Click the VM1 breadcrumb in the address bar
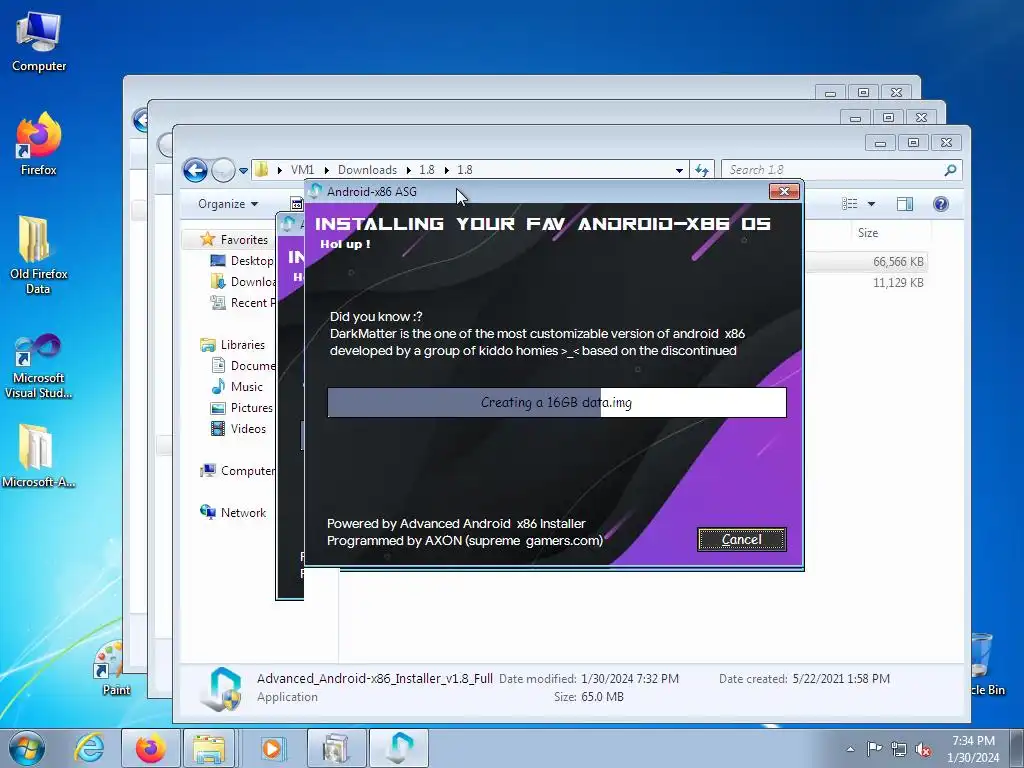 pyautogui.click(x=302, y=170)
